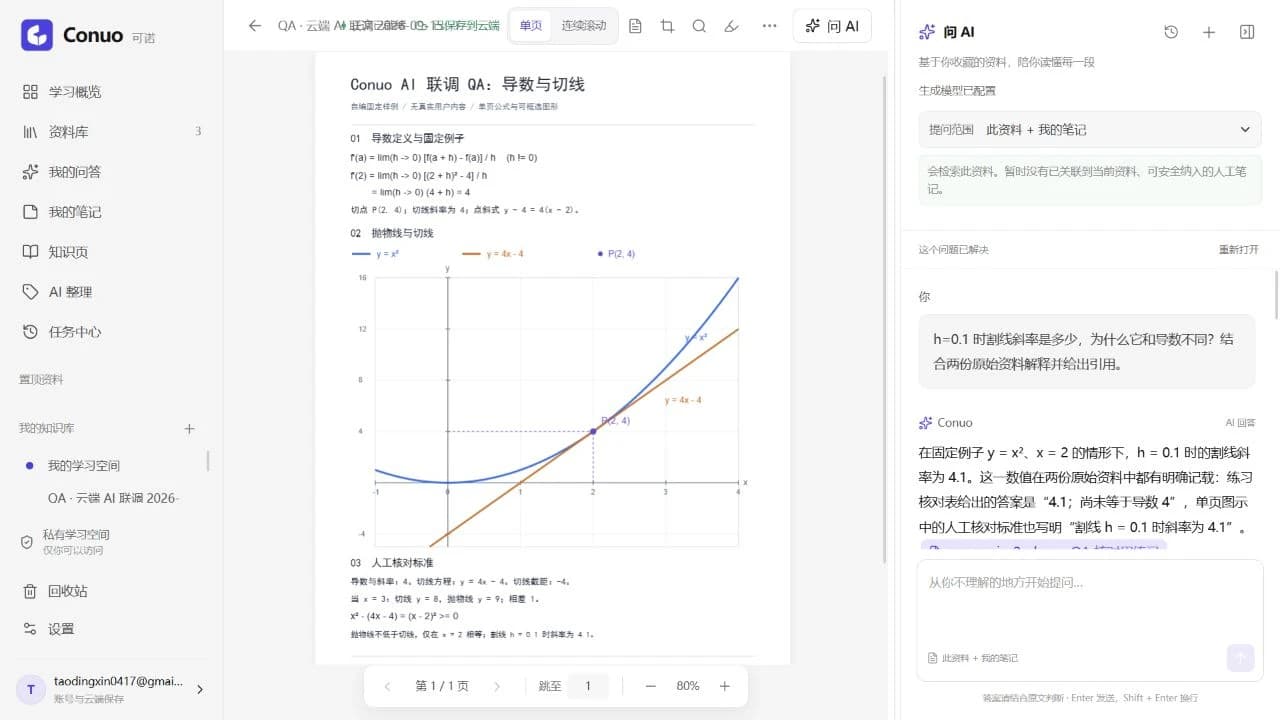Open AI 整理 in the sidebar
Screen dimensions: 1280x720
(111, 292)
